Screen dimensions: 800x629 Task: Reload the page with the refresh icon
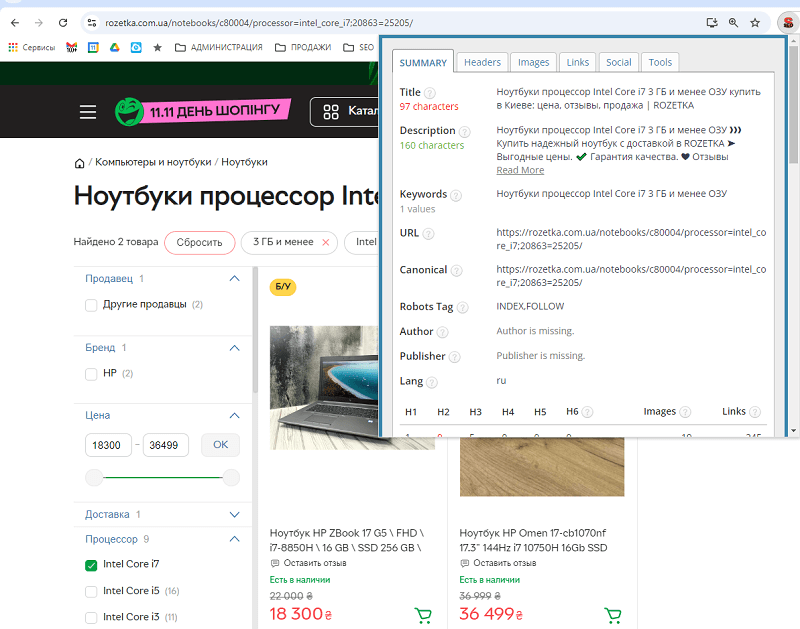pos(63,22)
